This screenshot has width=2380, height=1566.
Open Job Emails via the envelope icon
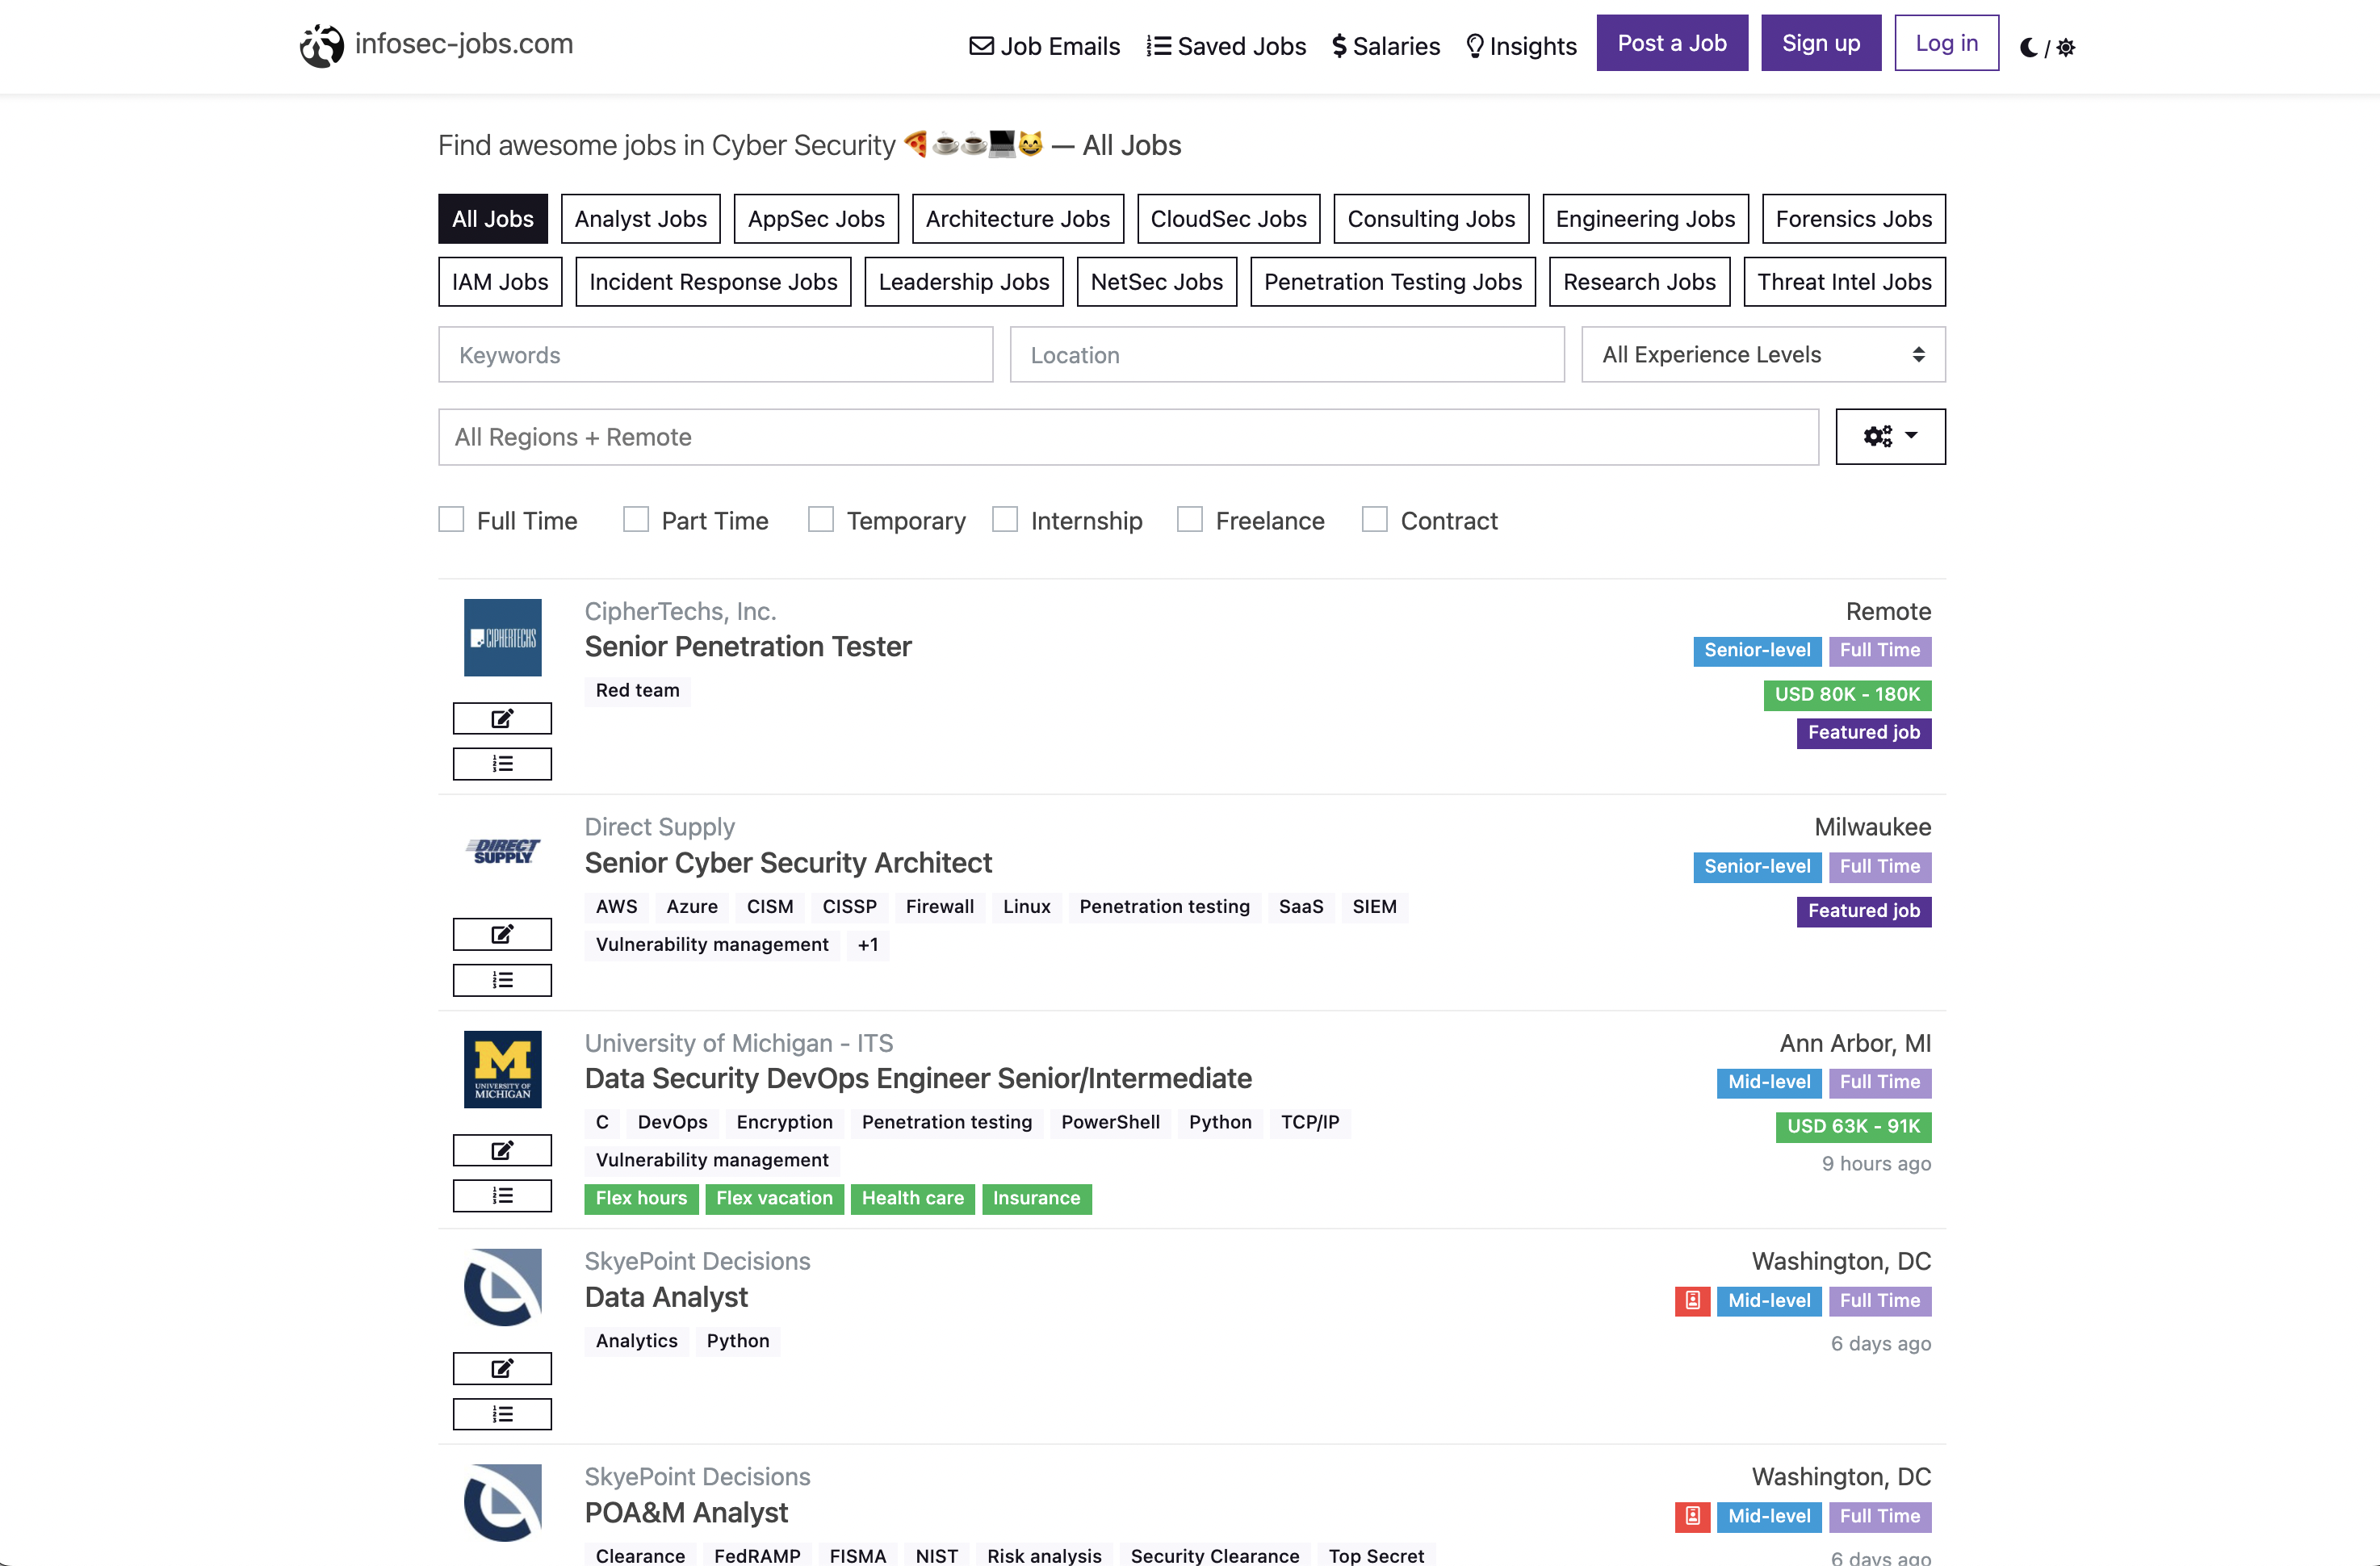[982, 45]
